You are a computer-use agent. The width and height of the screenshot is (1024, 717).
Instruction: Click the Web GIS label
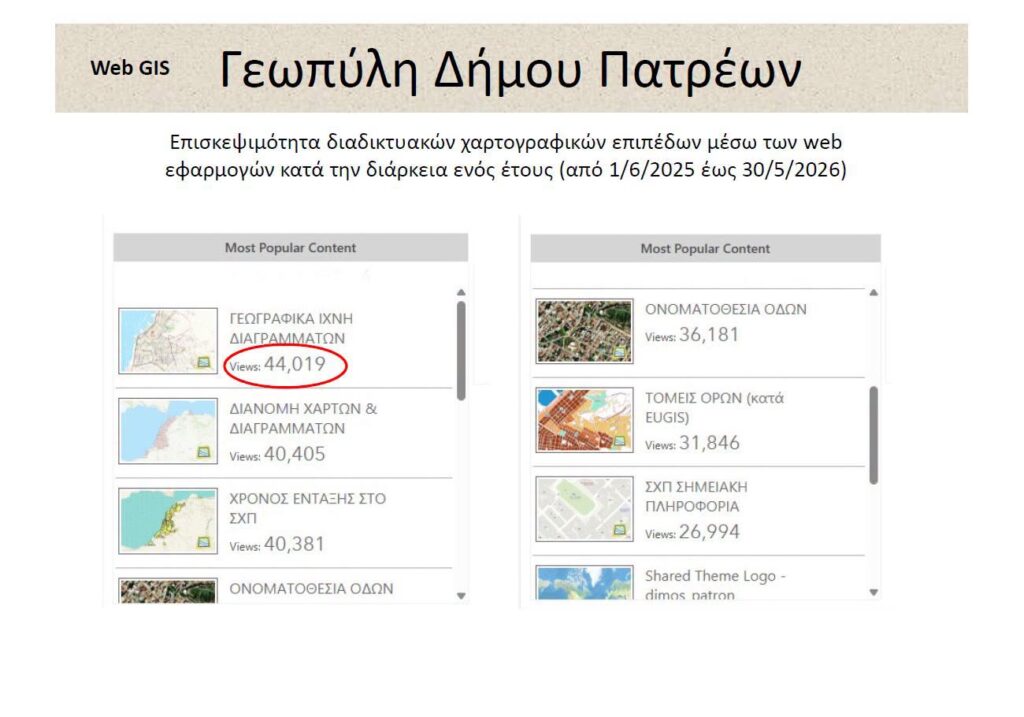click(x=130, y=68)
